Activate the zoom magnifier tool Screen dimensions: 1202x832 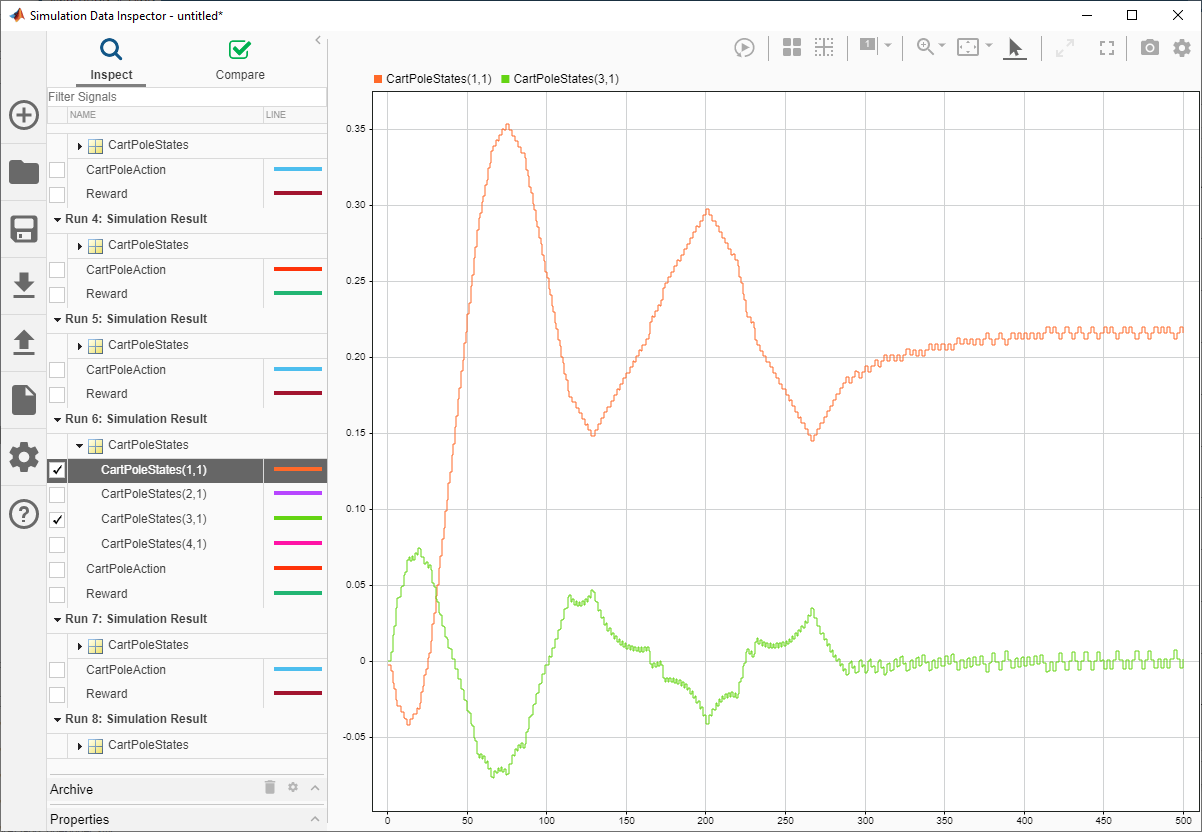(x=922, y=46)
